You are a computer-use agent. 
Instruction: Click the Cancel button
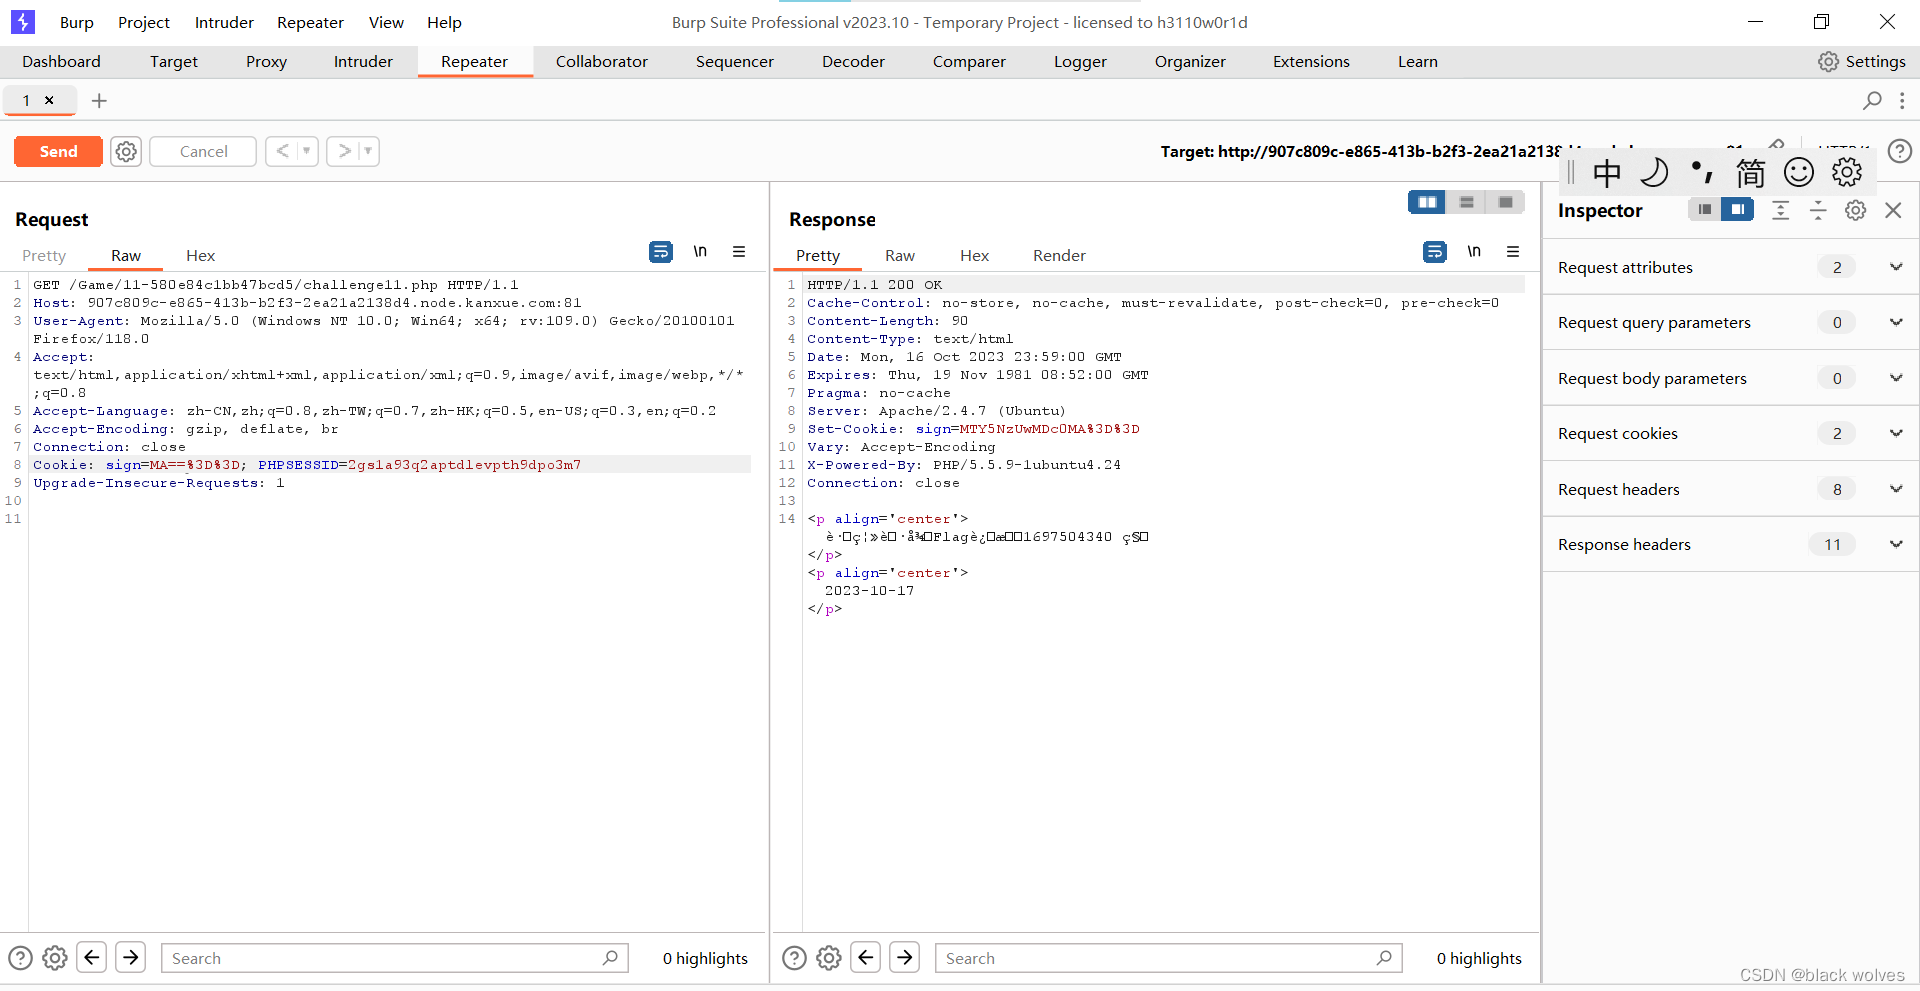click(203, 151)
